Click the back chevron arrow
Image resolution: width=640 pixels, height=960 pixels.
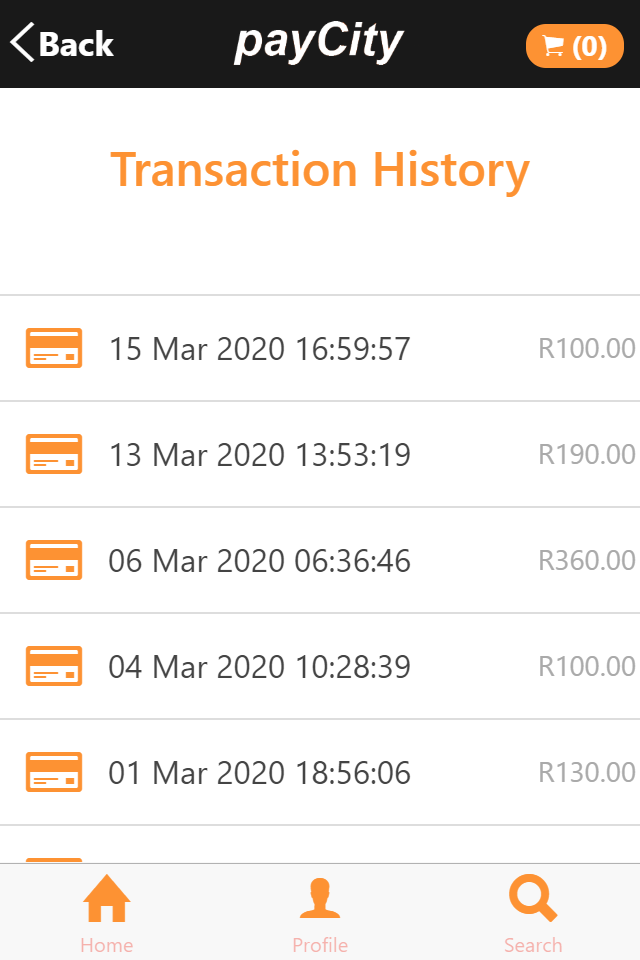pos(22,43)
